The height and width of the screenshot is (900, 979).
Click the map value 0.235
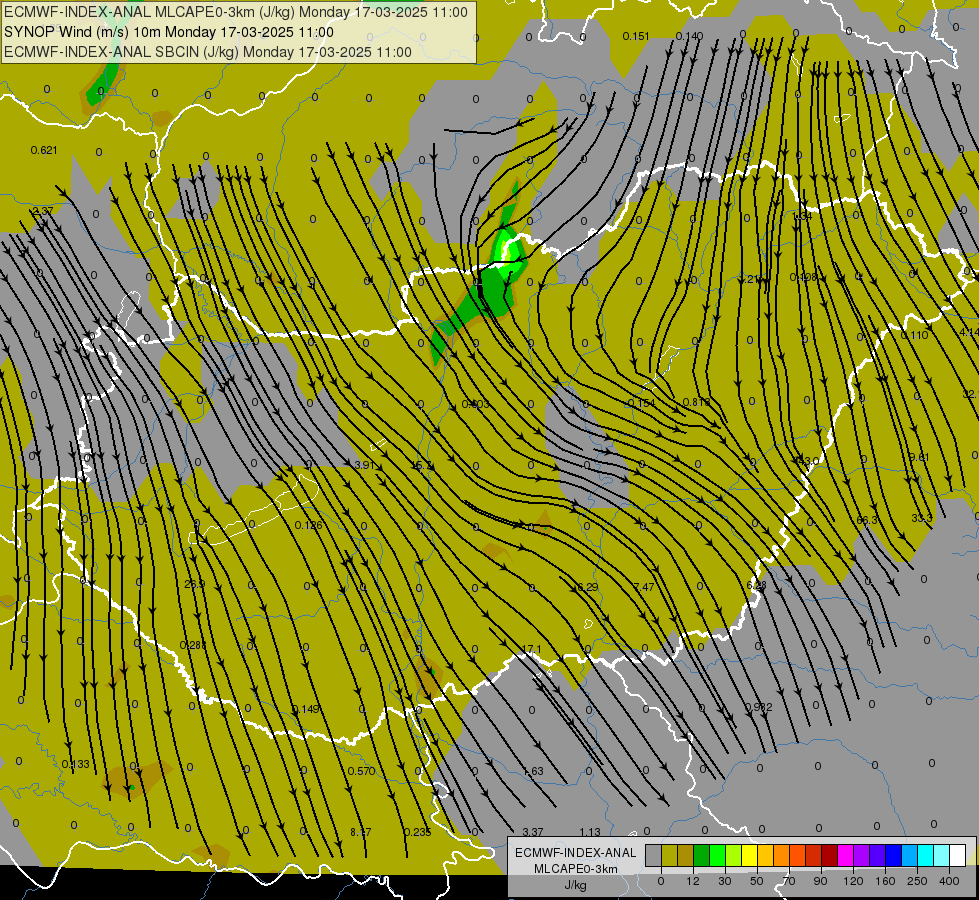(x=417, y=832)
